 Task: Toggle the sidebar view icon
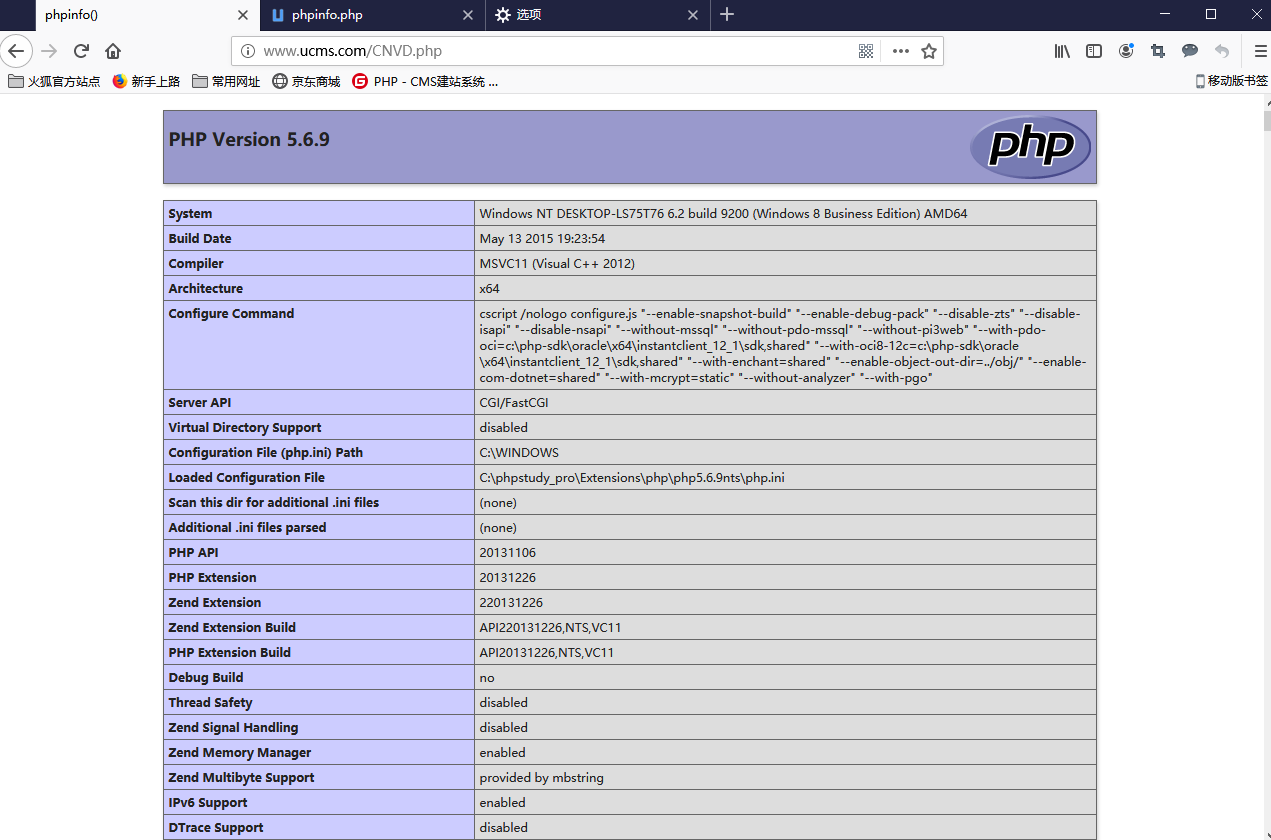pyautogui.click(x=1094, y=51)
